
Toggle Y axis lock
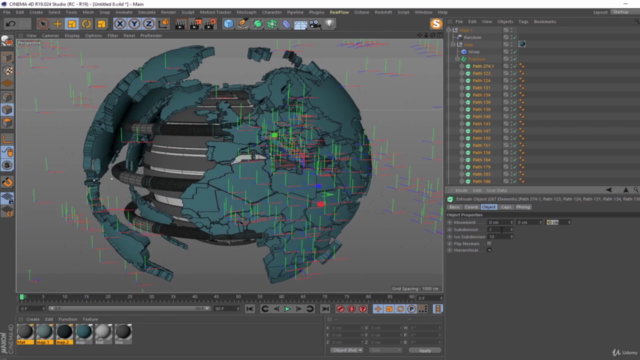(134, 24)
